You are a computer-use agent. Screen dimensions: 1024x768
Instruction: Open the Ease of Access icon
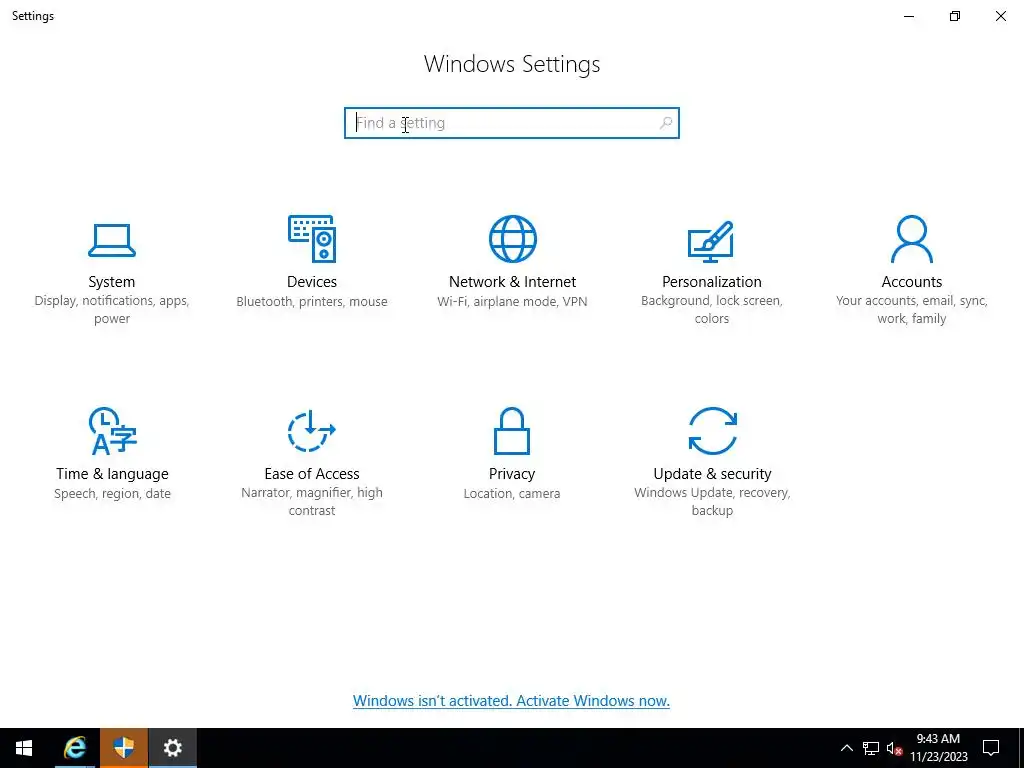point(312,431)
